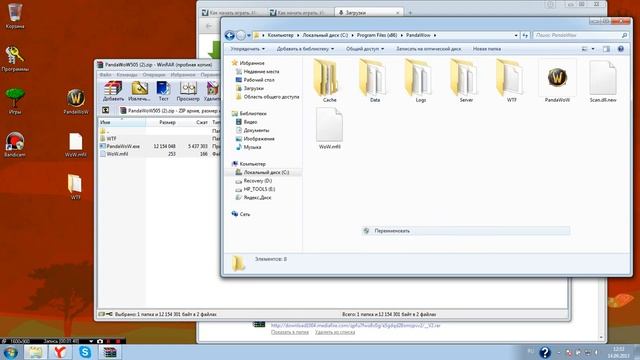Viewport: 640px width, 360px height.
Task: Click WinRAR Просмотр (View) toolbar icon
Action: click(x=188, y=91)
